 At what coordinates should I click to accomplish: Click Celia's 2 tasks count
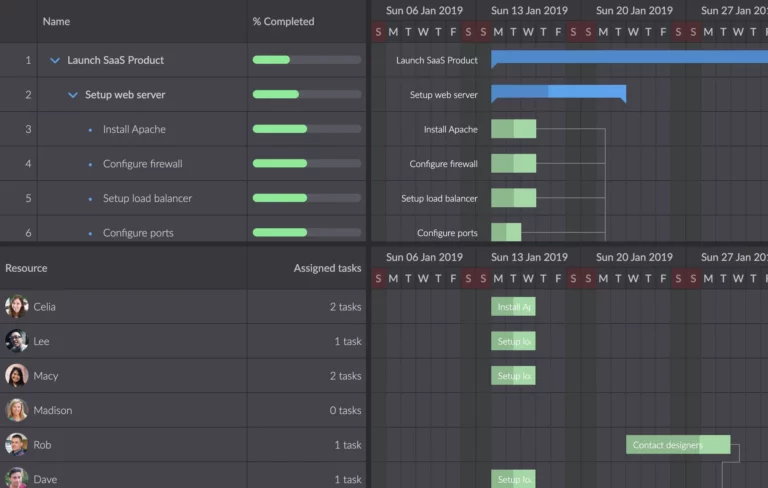coord(345,307)
